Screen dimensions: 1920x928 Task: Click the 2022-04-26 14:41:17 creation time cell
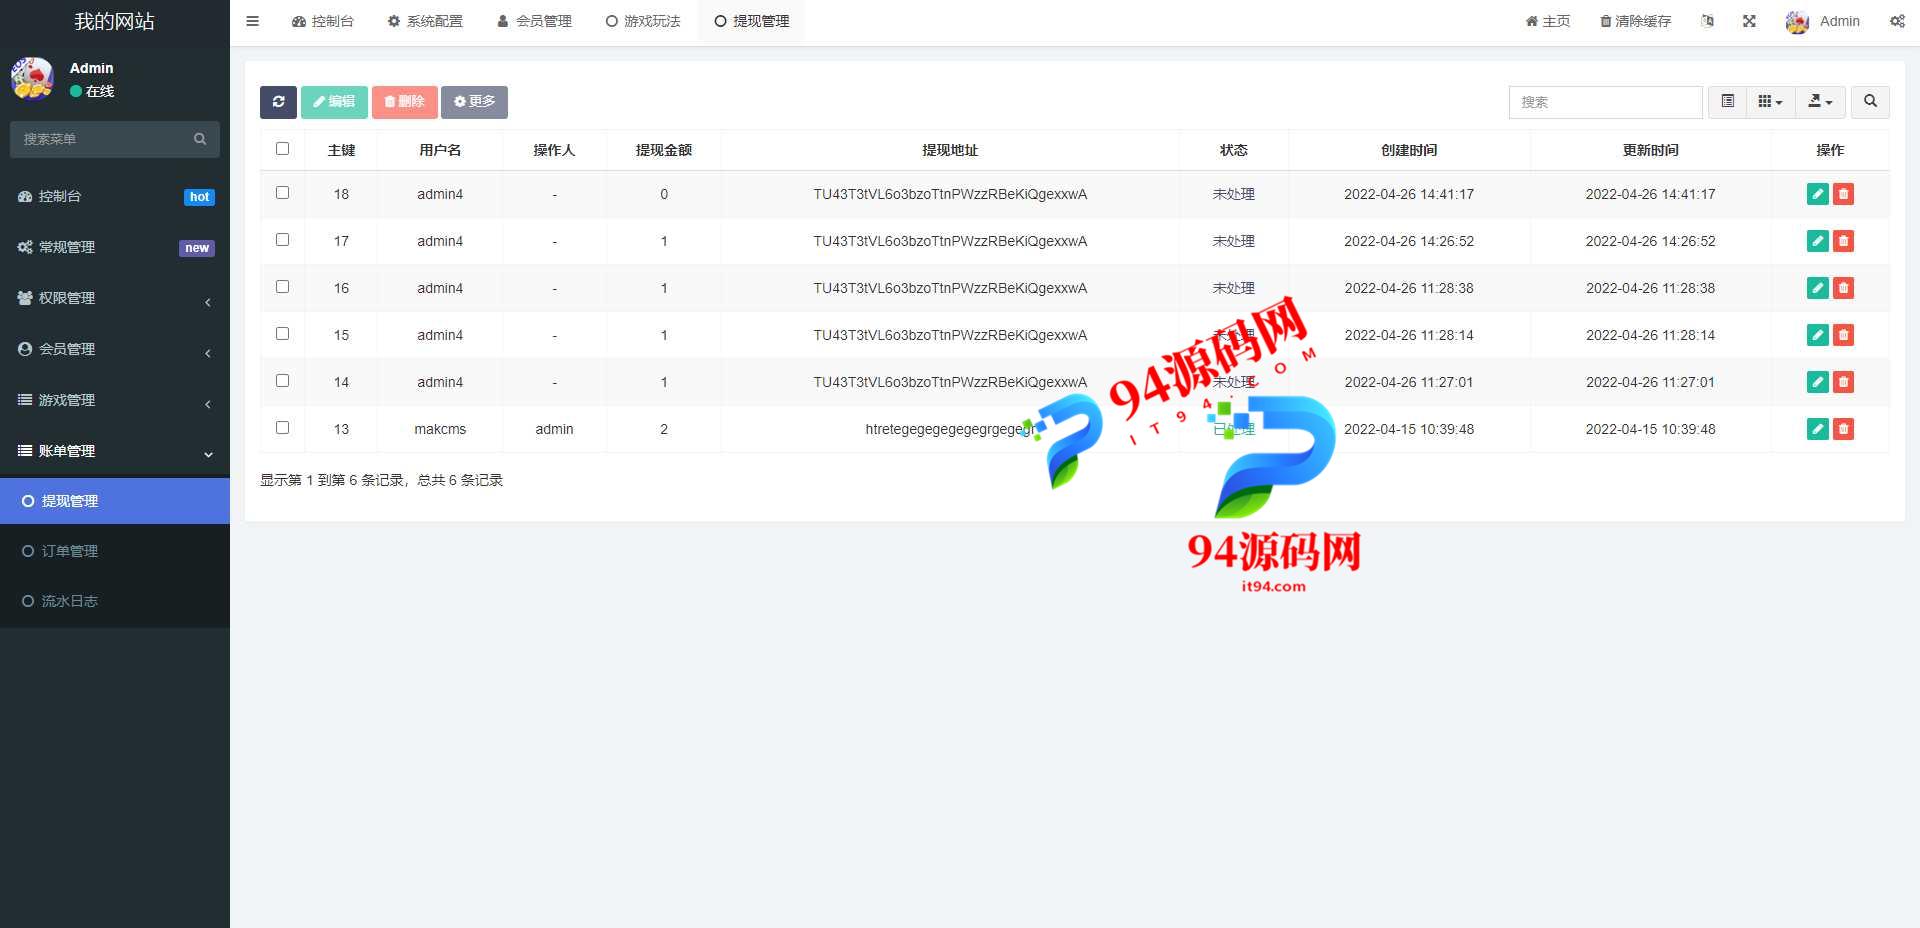click(x=1408, y=194)
